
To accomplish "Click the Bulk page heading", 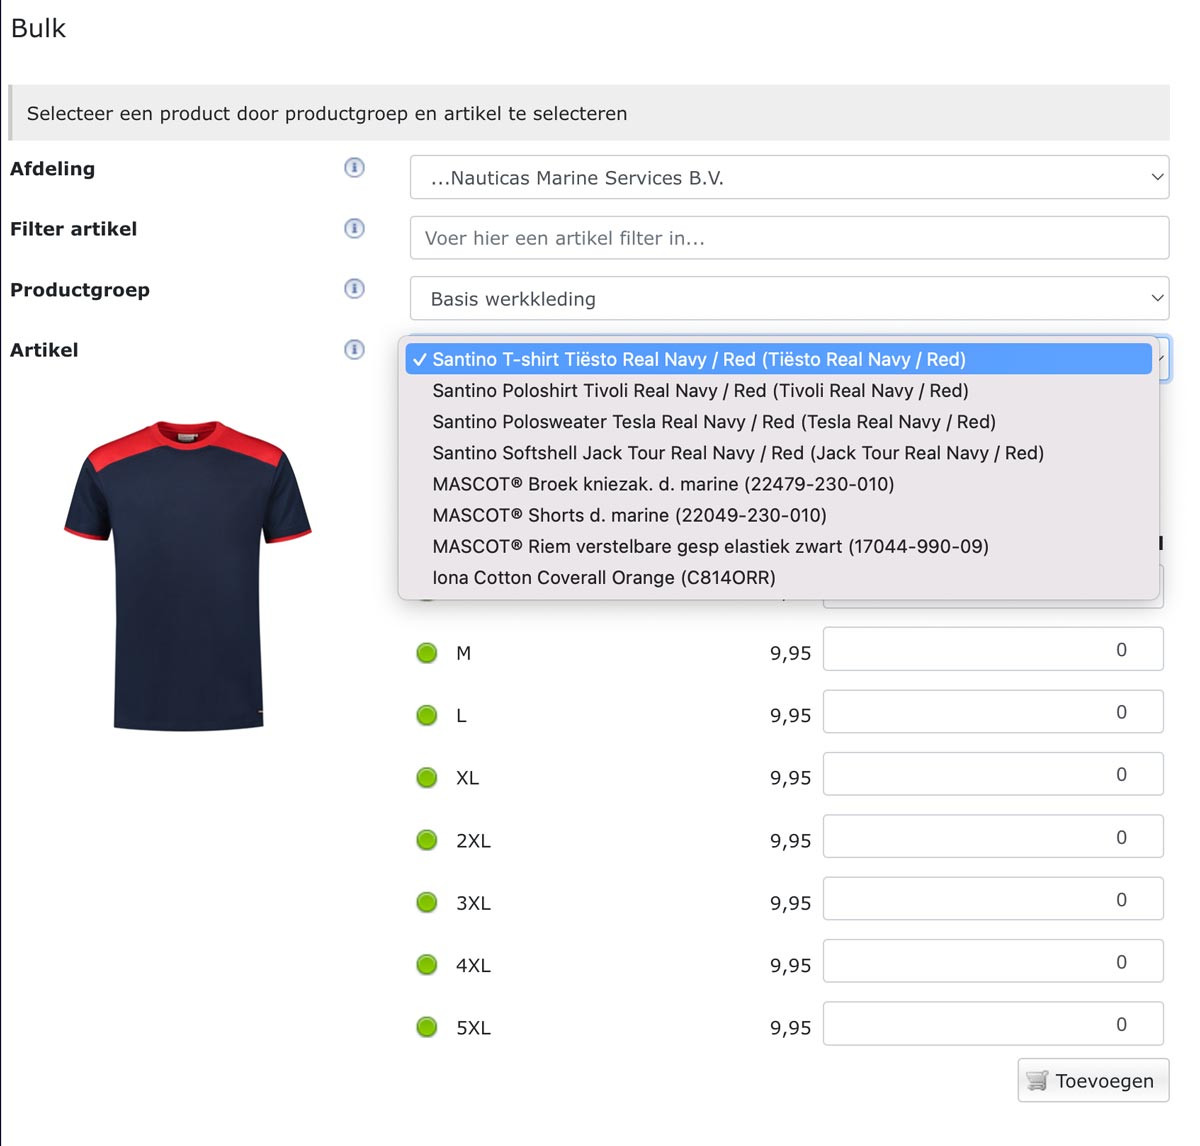I will [x=38, y=28].
